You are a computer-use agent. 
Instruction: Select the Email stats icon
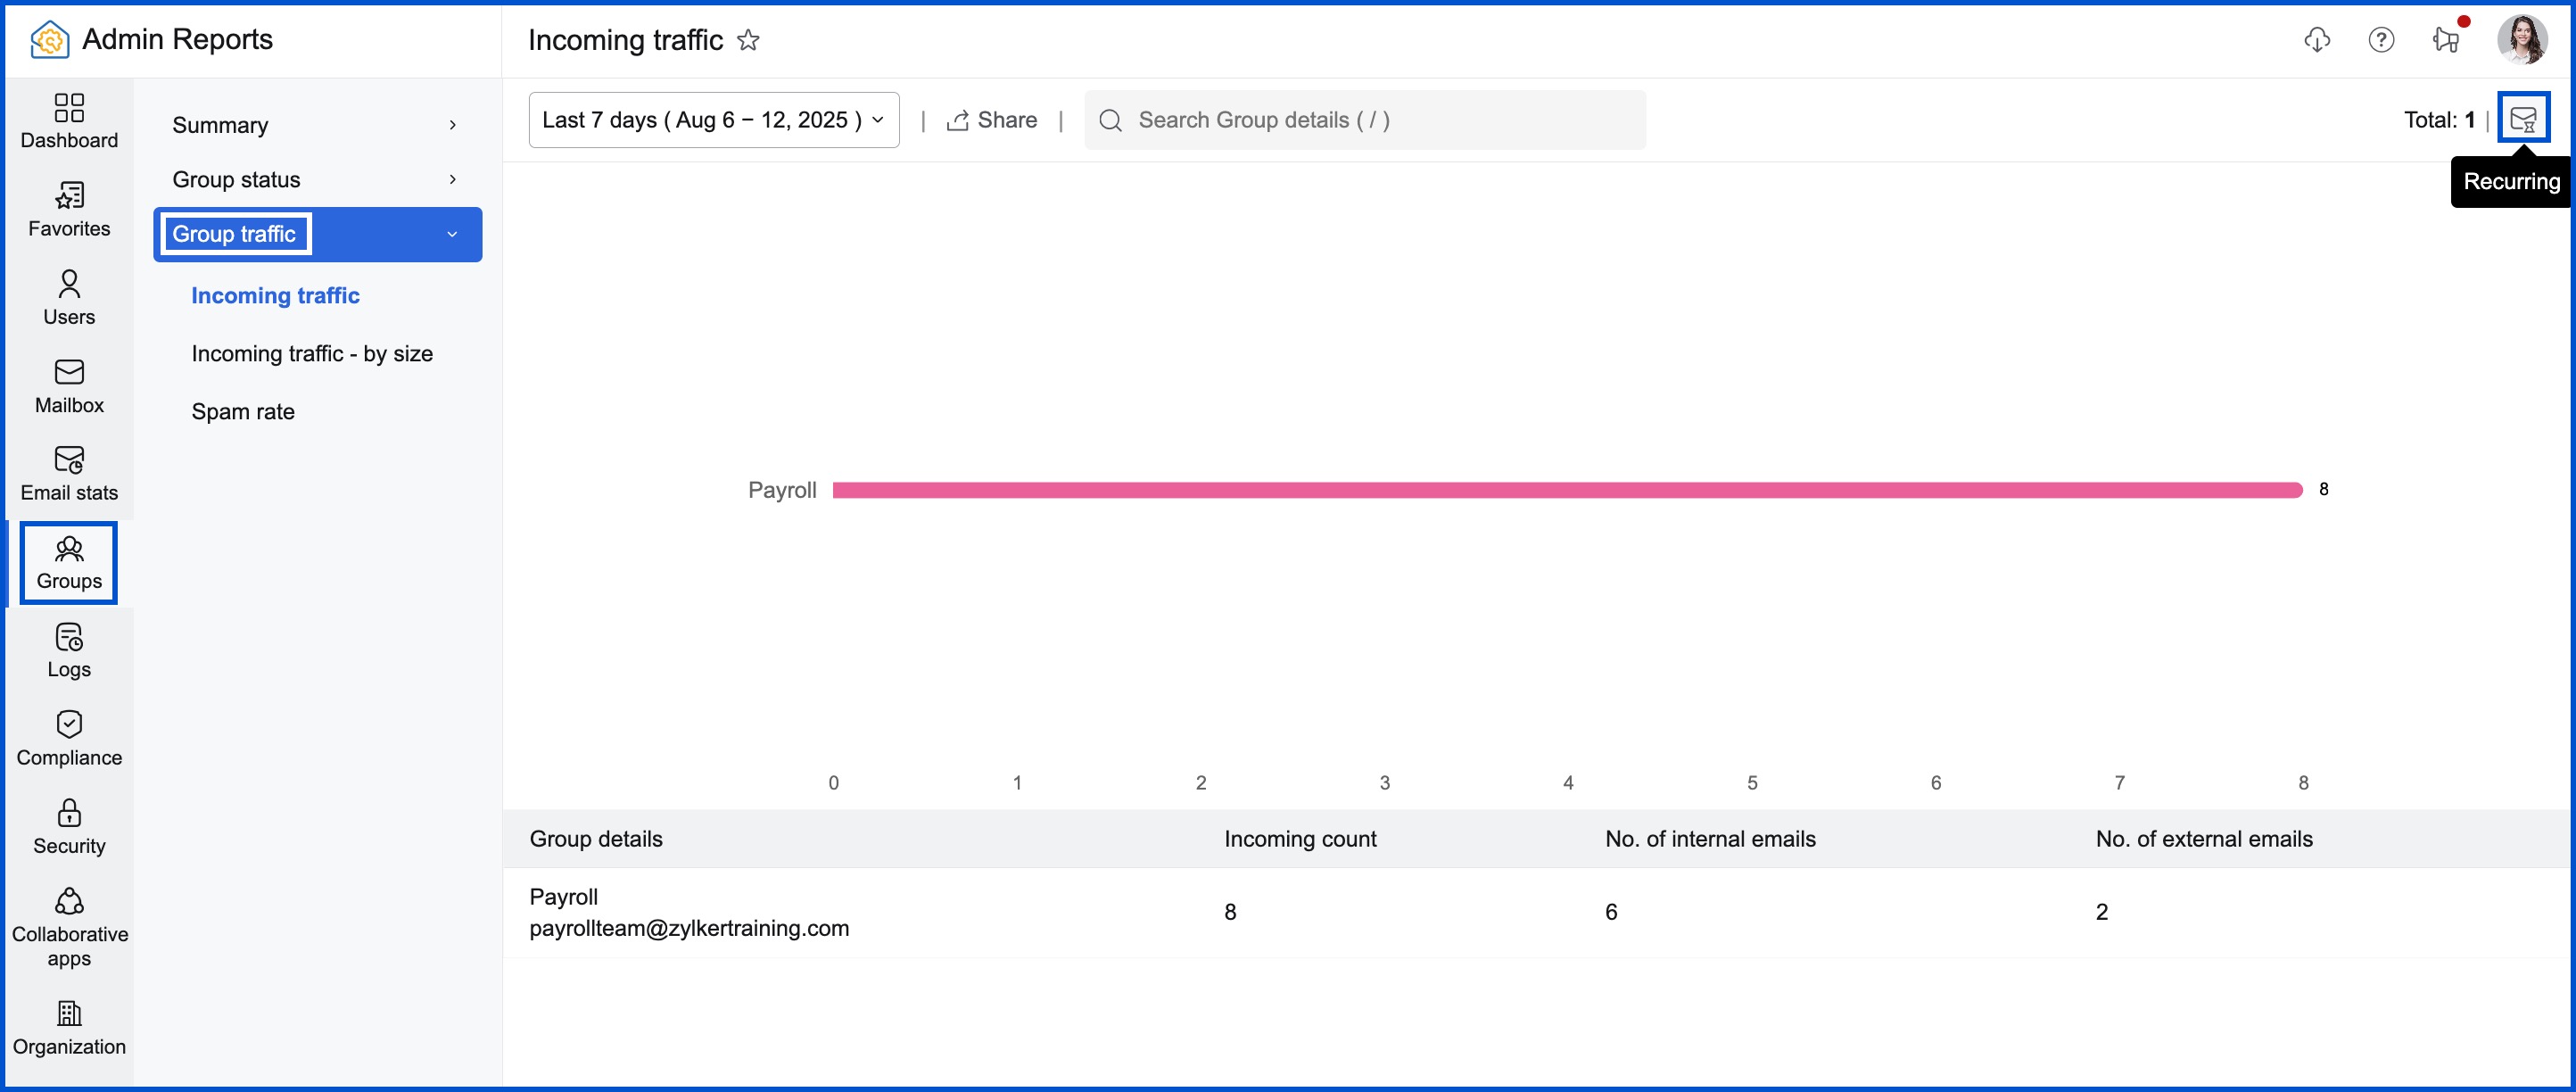point(68,472)
